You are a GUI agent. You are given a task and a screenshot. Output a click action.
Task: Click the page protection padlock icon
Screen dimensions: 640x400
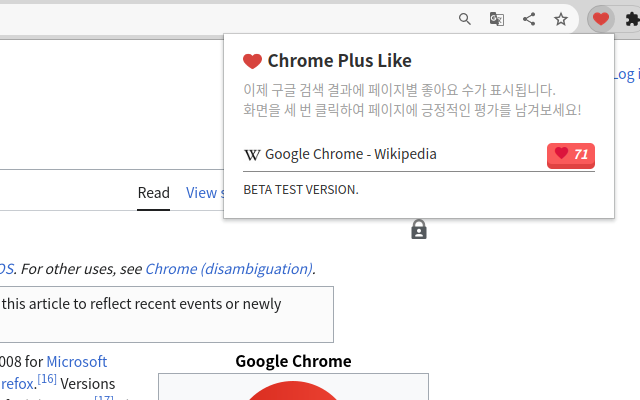(419, 229)
